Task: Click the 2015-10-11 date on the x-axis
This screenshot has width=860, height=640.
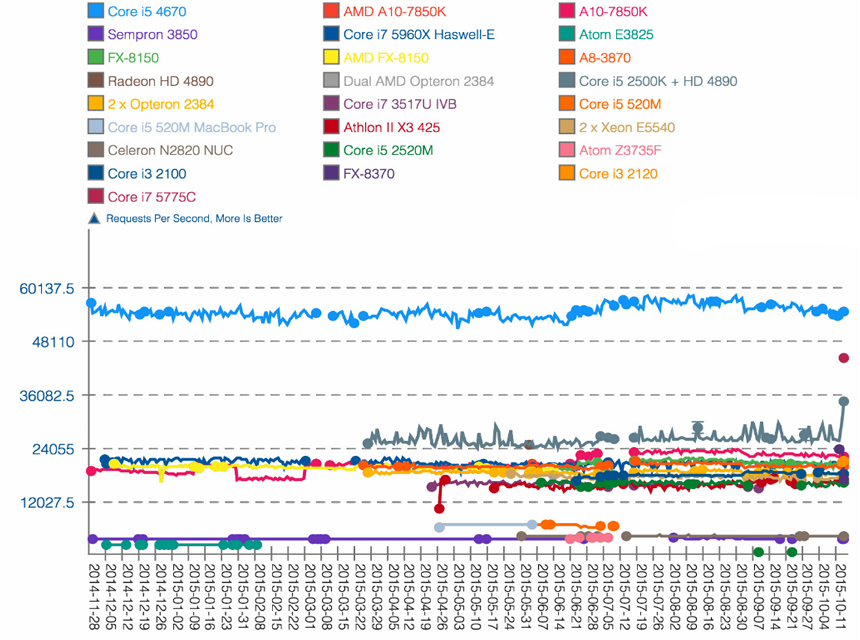Action: point(840,597)
